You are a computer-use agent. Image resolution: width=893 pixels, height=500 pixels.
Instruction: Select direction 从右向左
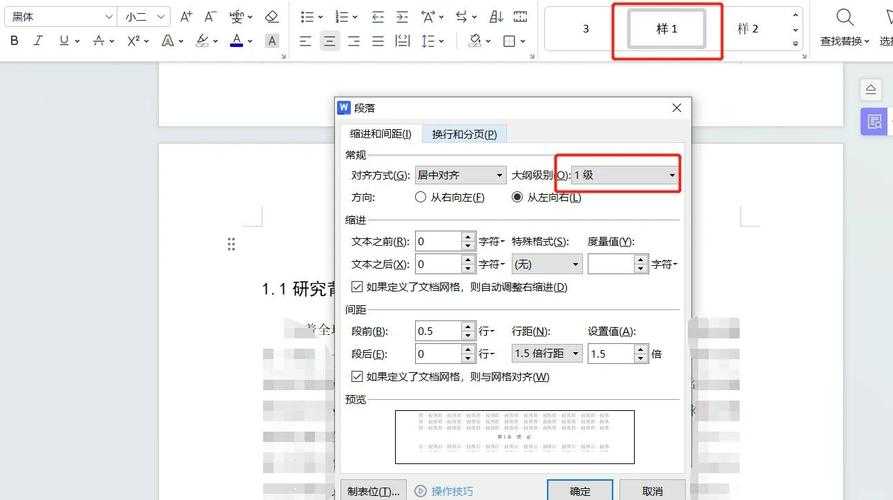click(450, 198)
